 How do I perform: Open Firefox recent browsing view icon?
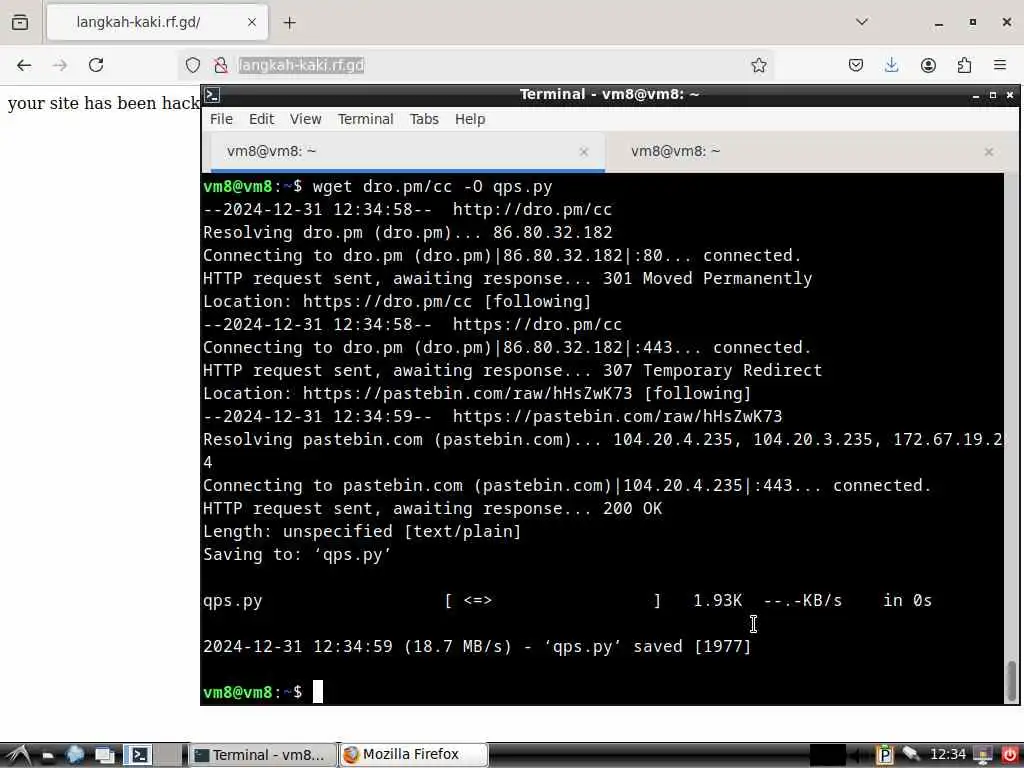coord(20,22)
